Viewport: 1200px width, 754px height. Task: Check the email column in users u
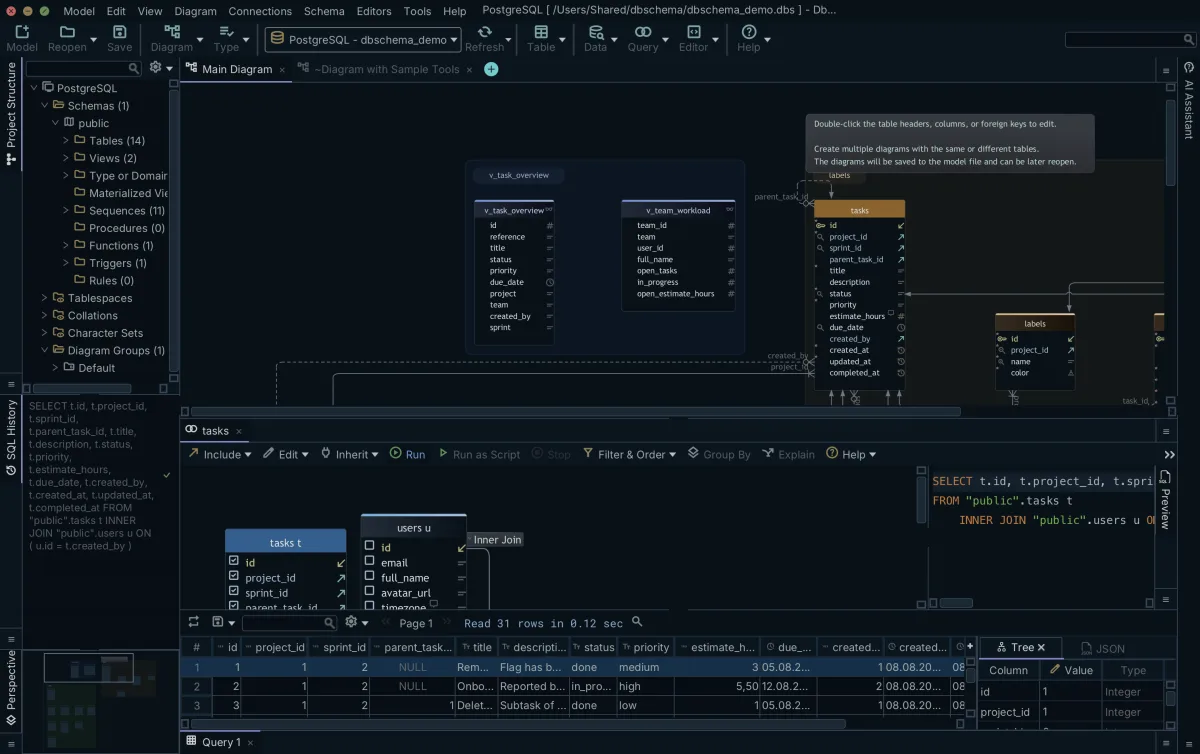[369, 562]
